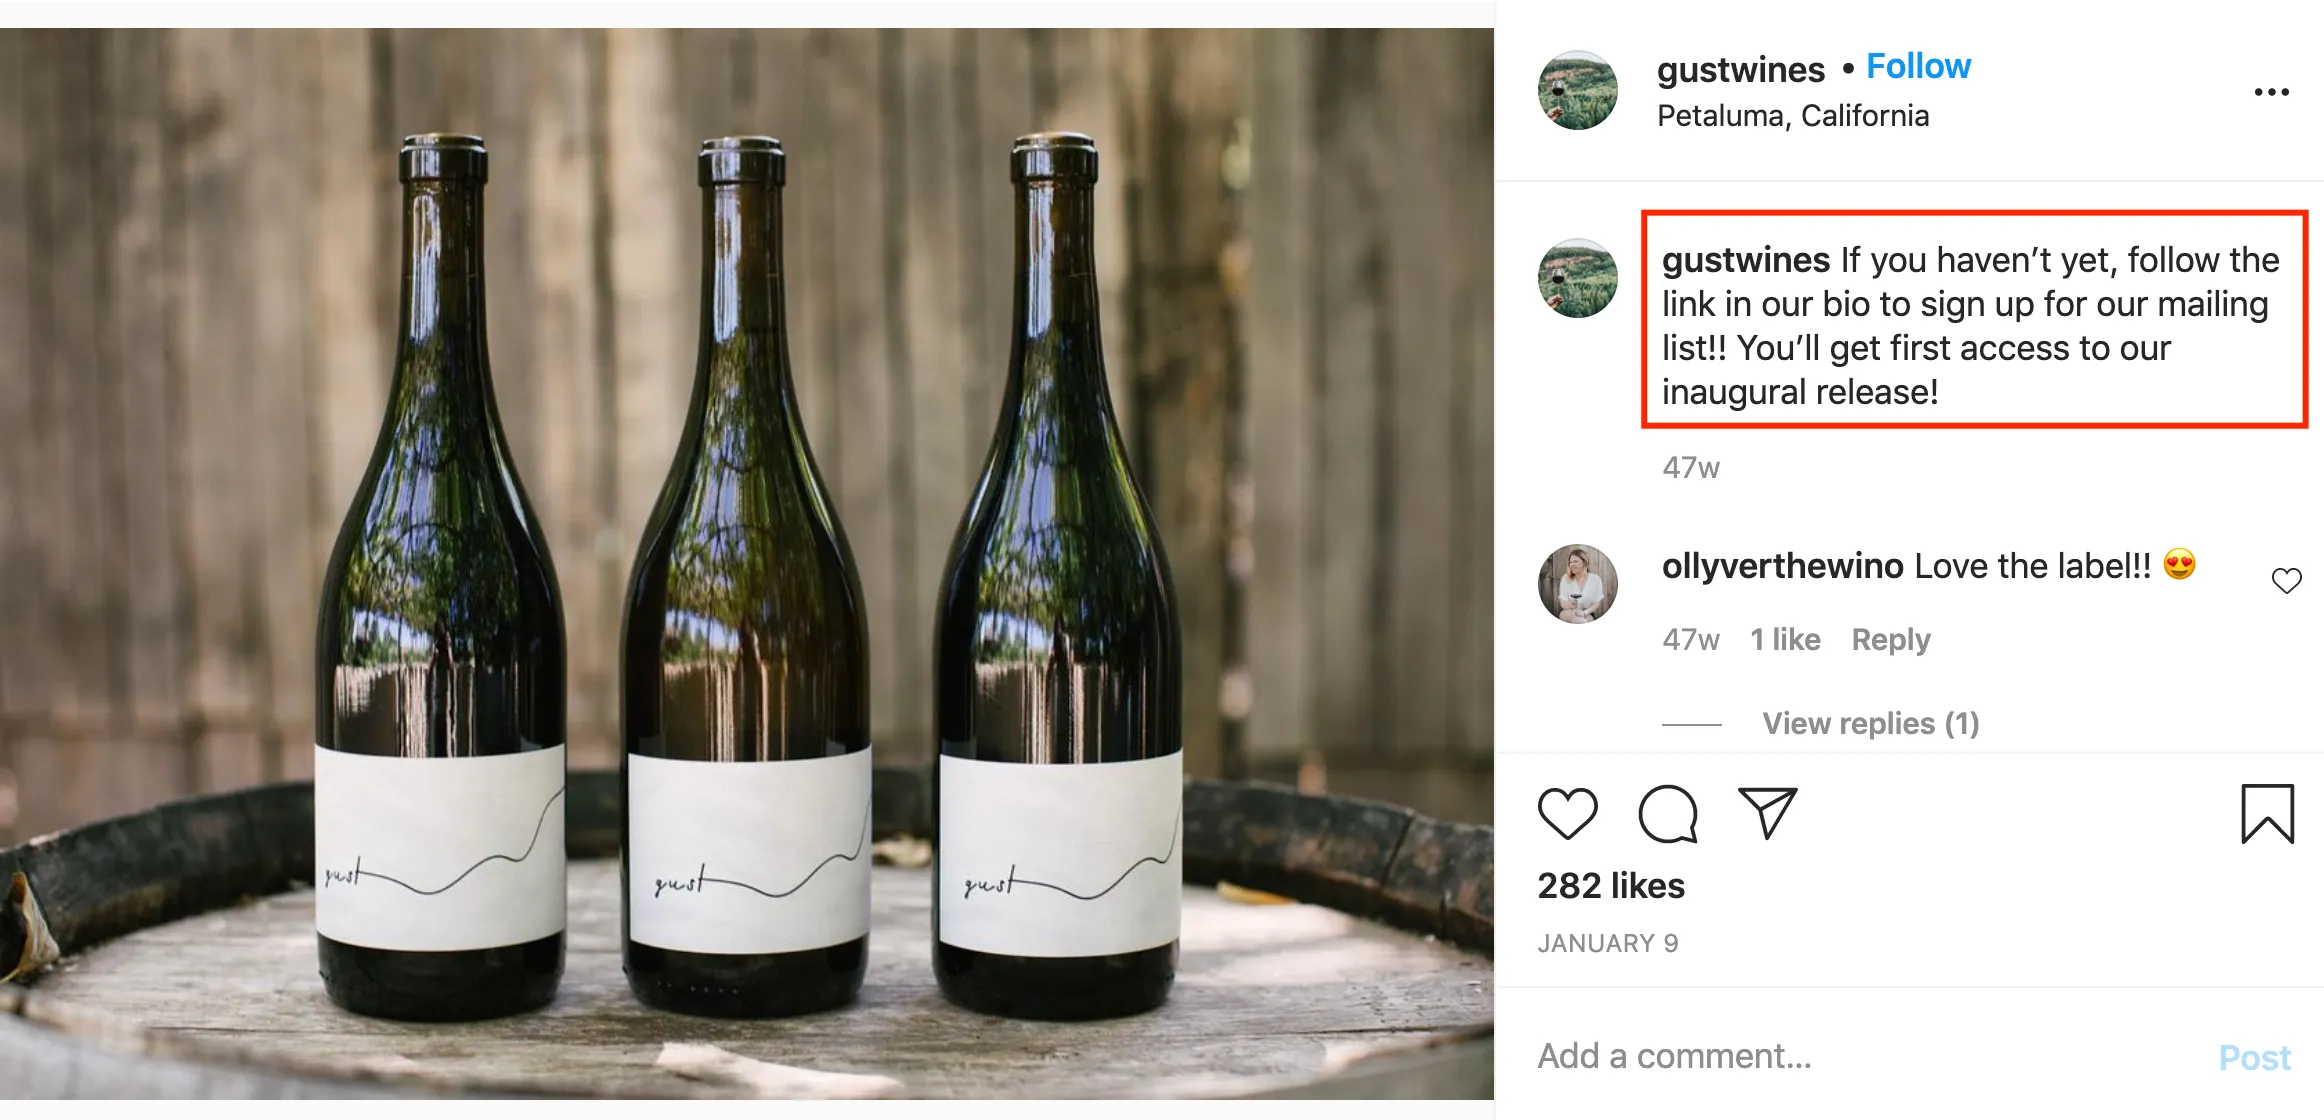Screen dimensions: 2324x1120
Task: Open the Petaluma, California location link
Action: (x=1792, y=116)
